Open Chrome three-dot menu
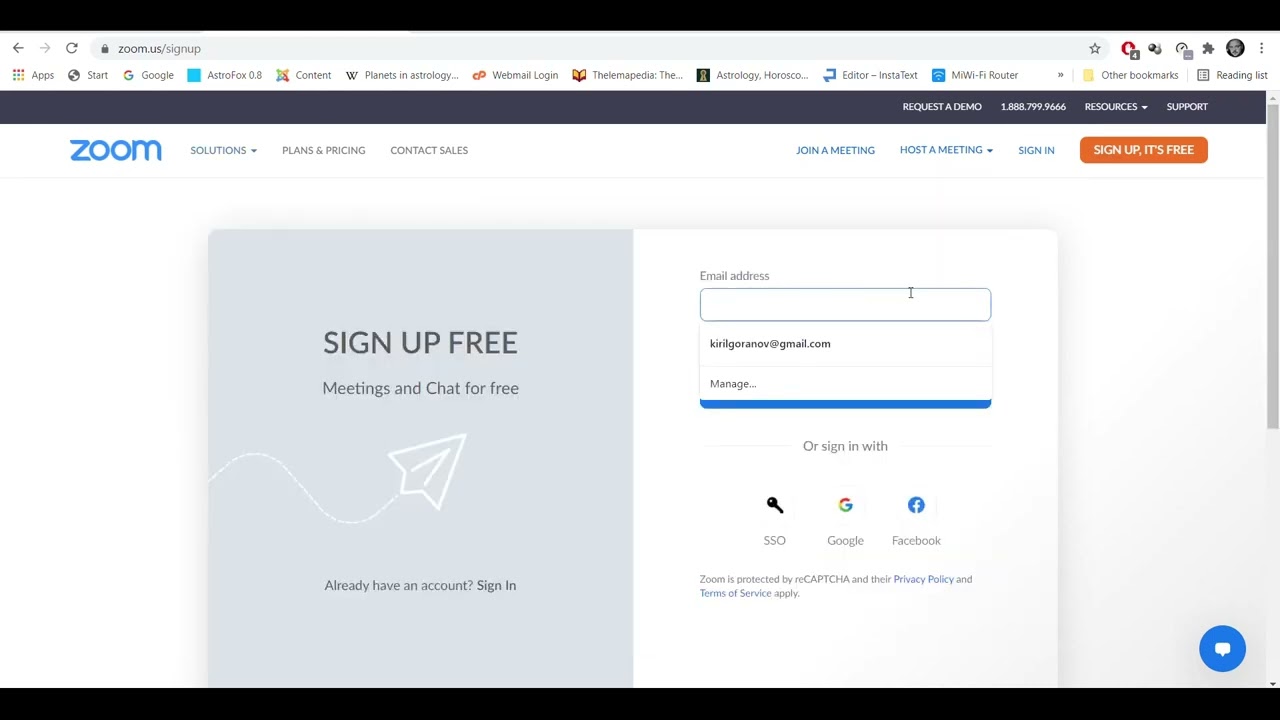The image size is (1280, 720). coord(1262,48)
